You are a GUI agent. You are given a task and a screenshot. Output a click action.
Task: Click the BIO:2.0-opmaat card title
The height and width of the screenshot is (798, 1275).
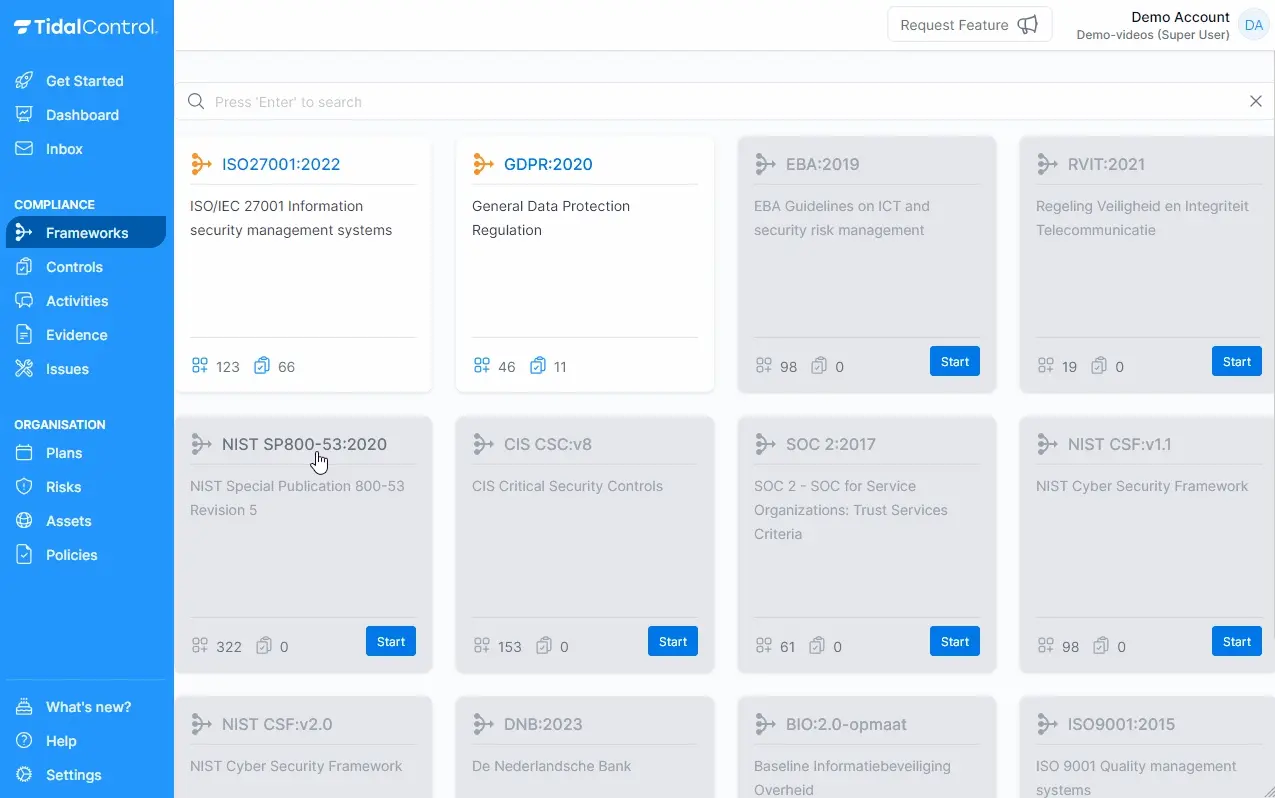[x=846, y=724]
